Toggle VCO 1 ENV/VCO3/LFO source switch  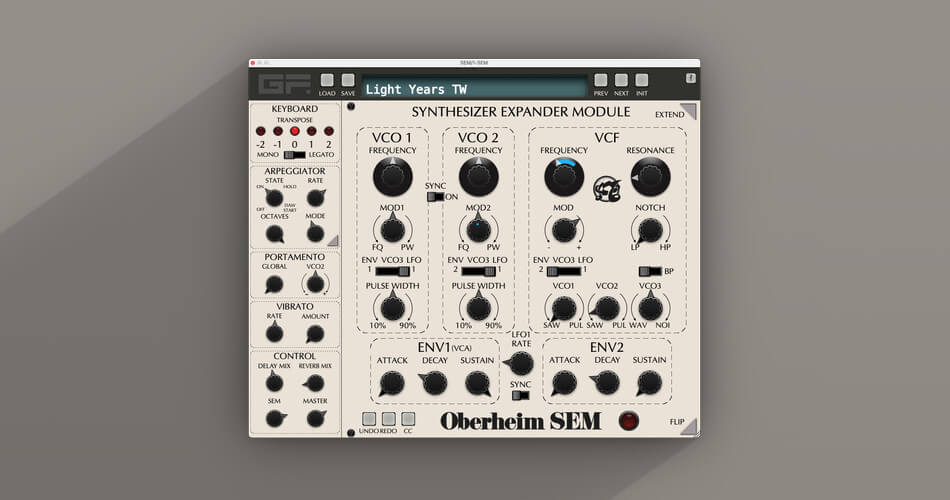393,272
